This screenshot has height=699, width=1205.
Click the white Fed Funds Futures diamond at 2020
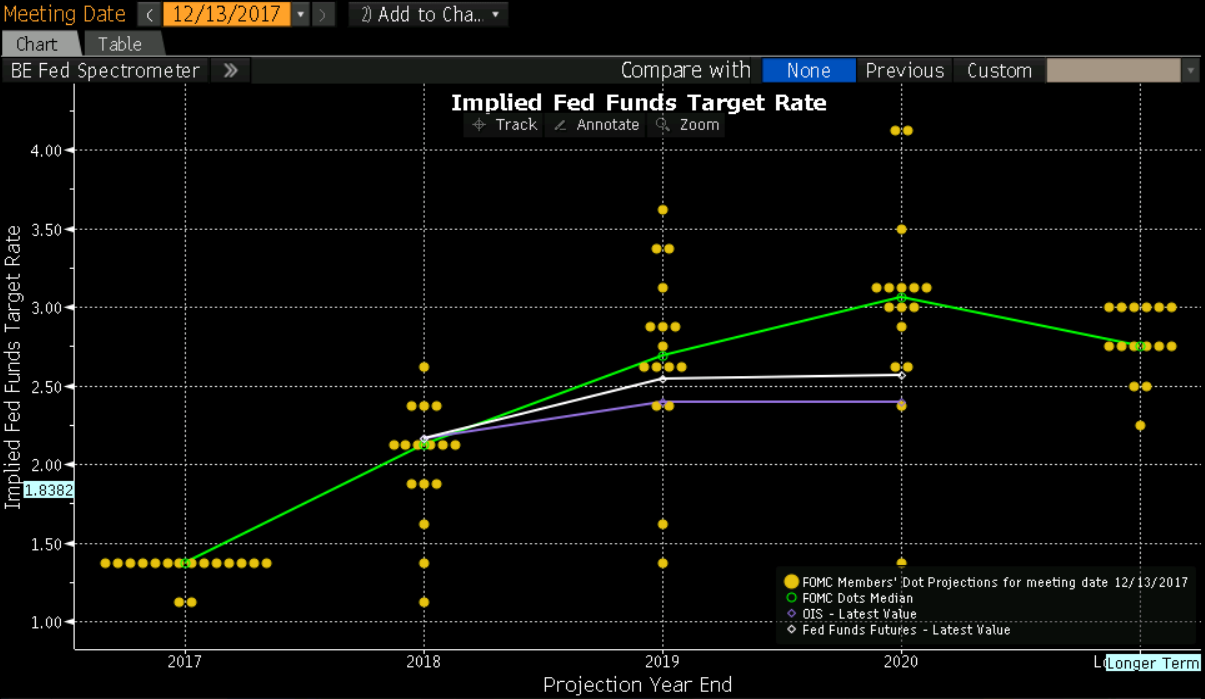pos(901,375)
